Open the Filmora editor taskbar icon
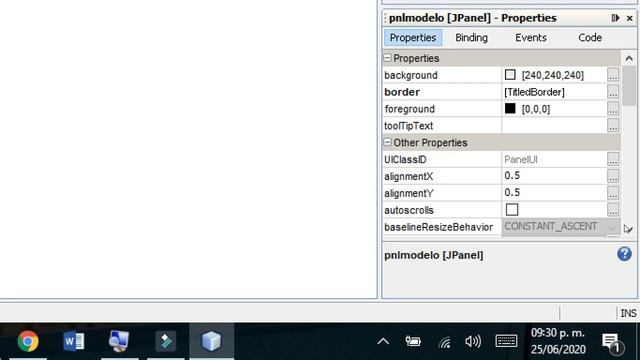The height and width of the screenshot is (360, 640). (165, 341)
